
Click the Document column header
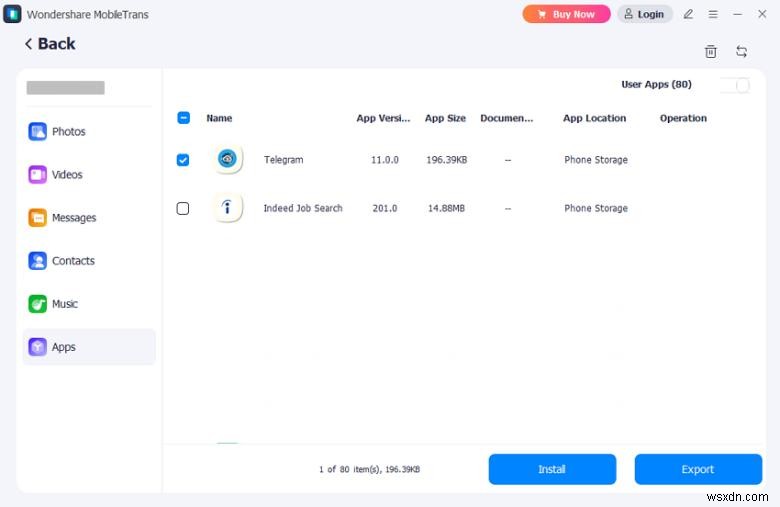[506, 118]
